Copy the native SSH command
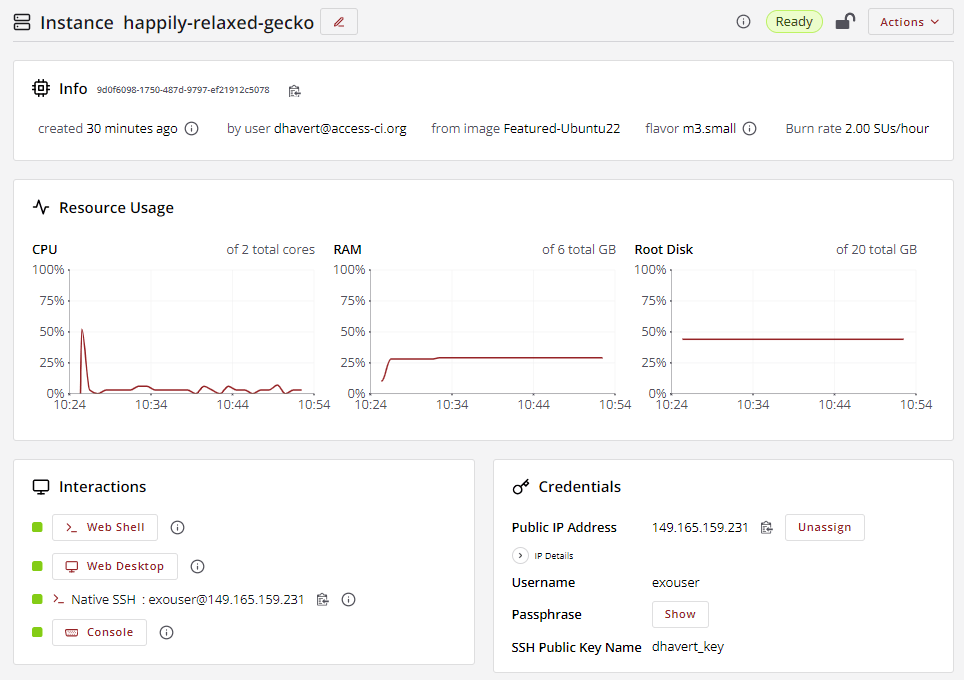964x680 pixels. 323,599
